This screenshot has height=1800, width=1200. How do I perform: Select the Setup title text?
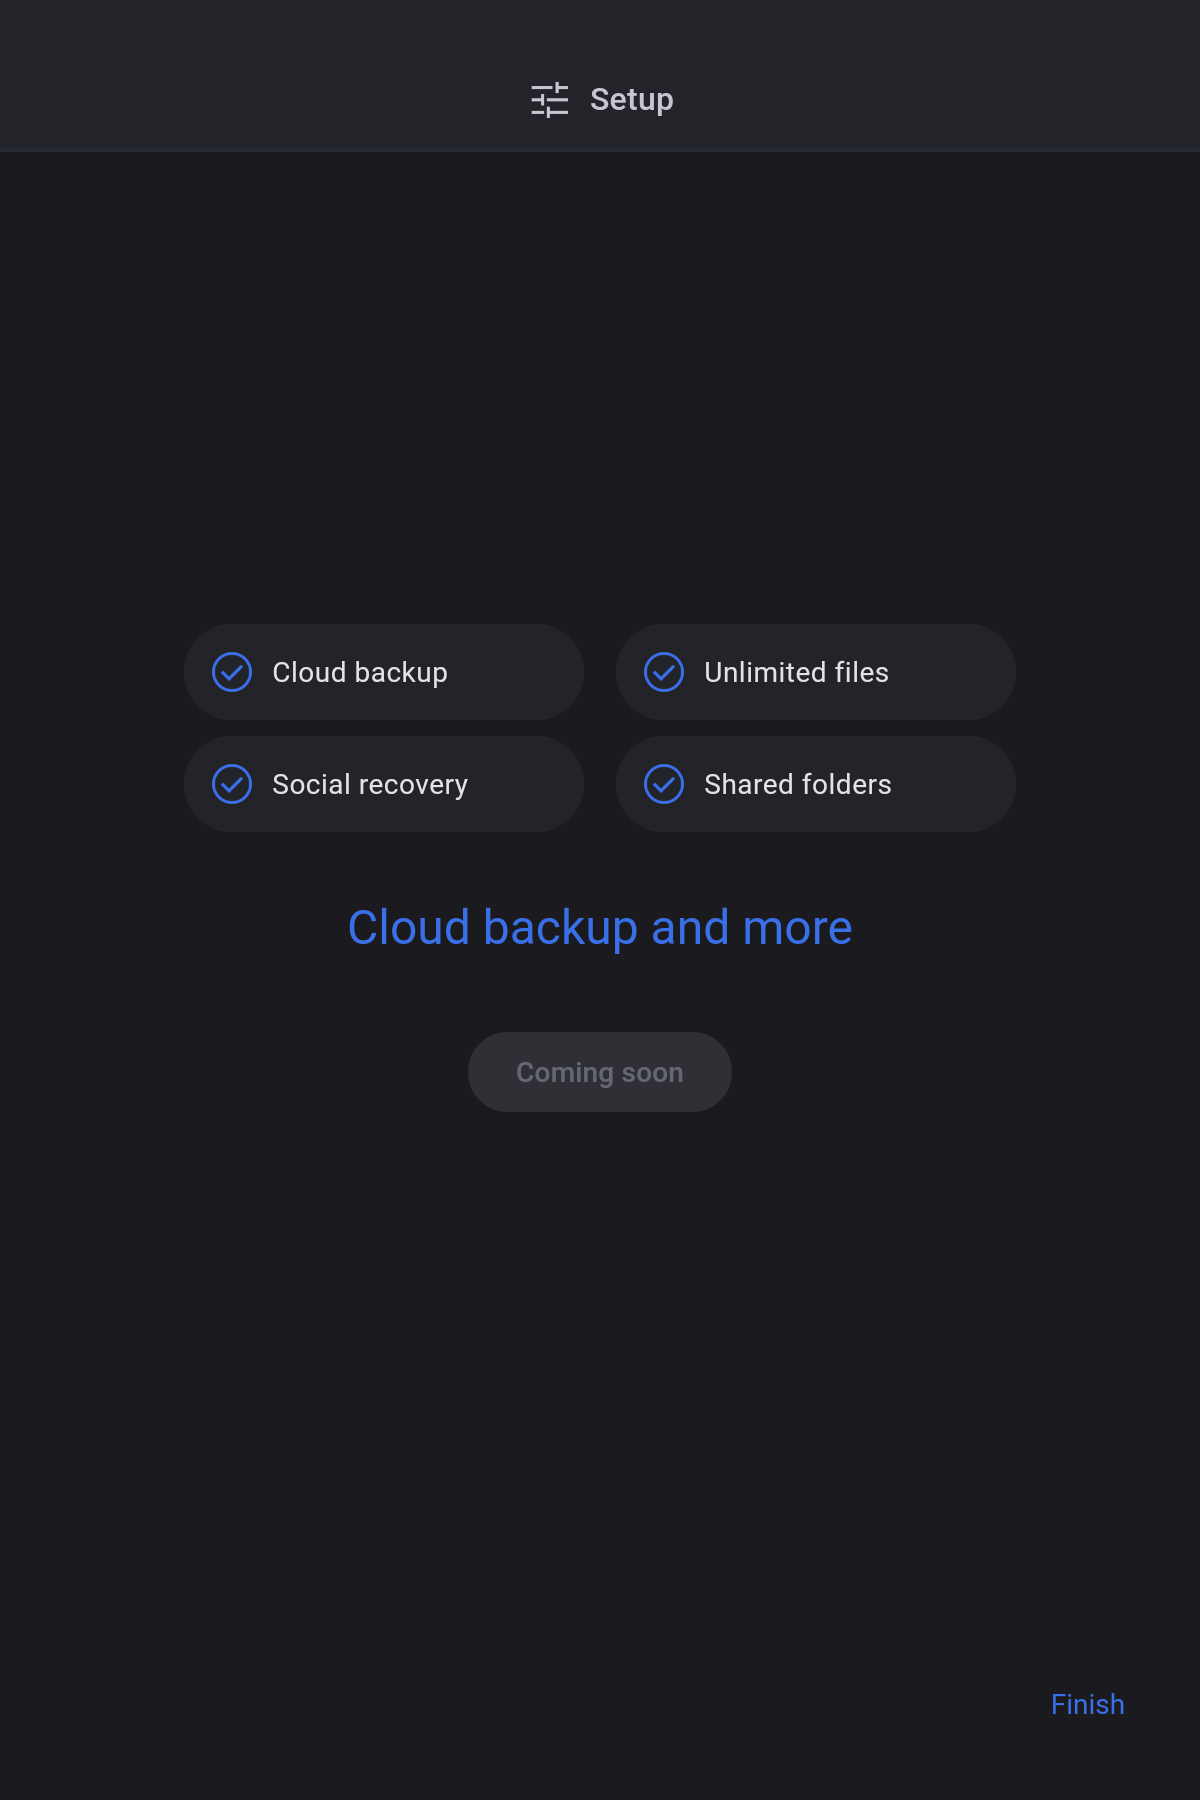click(631, 100)
